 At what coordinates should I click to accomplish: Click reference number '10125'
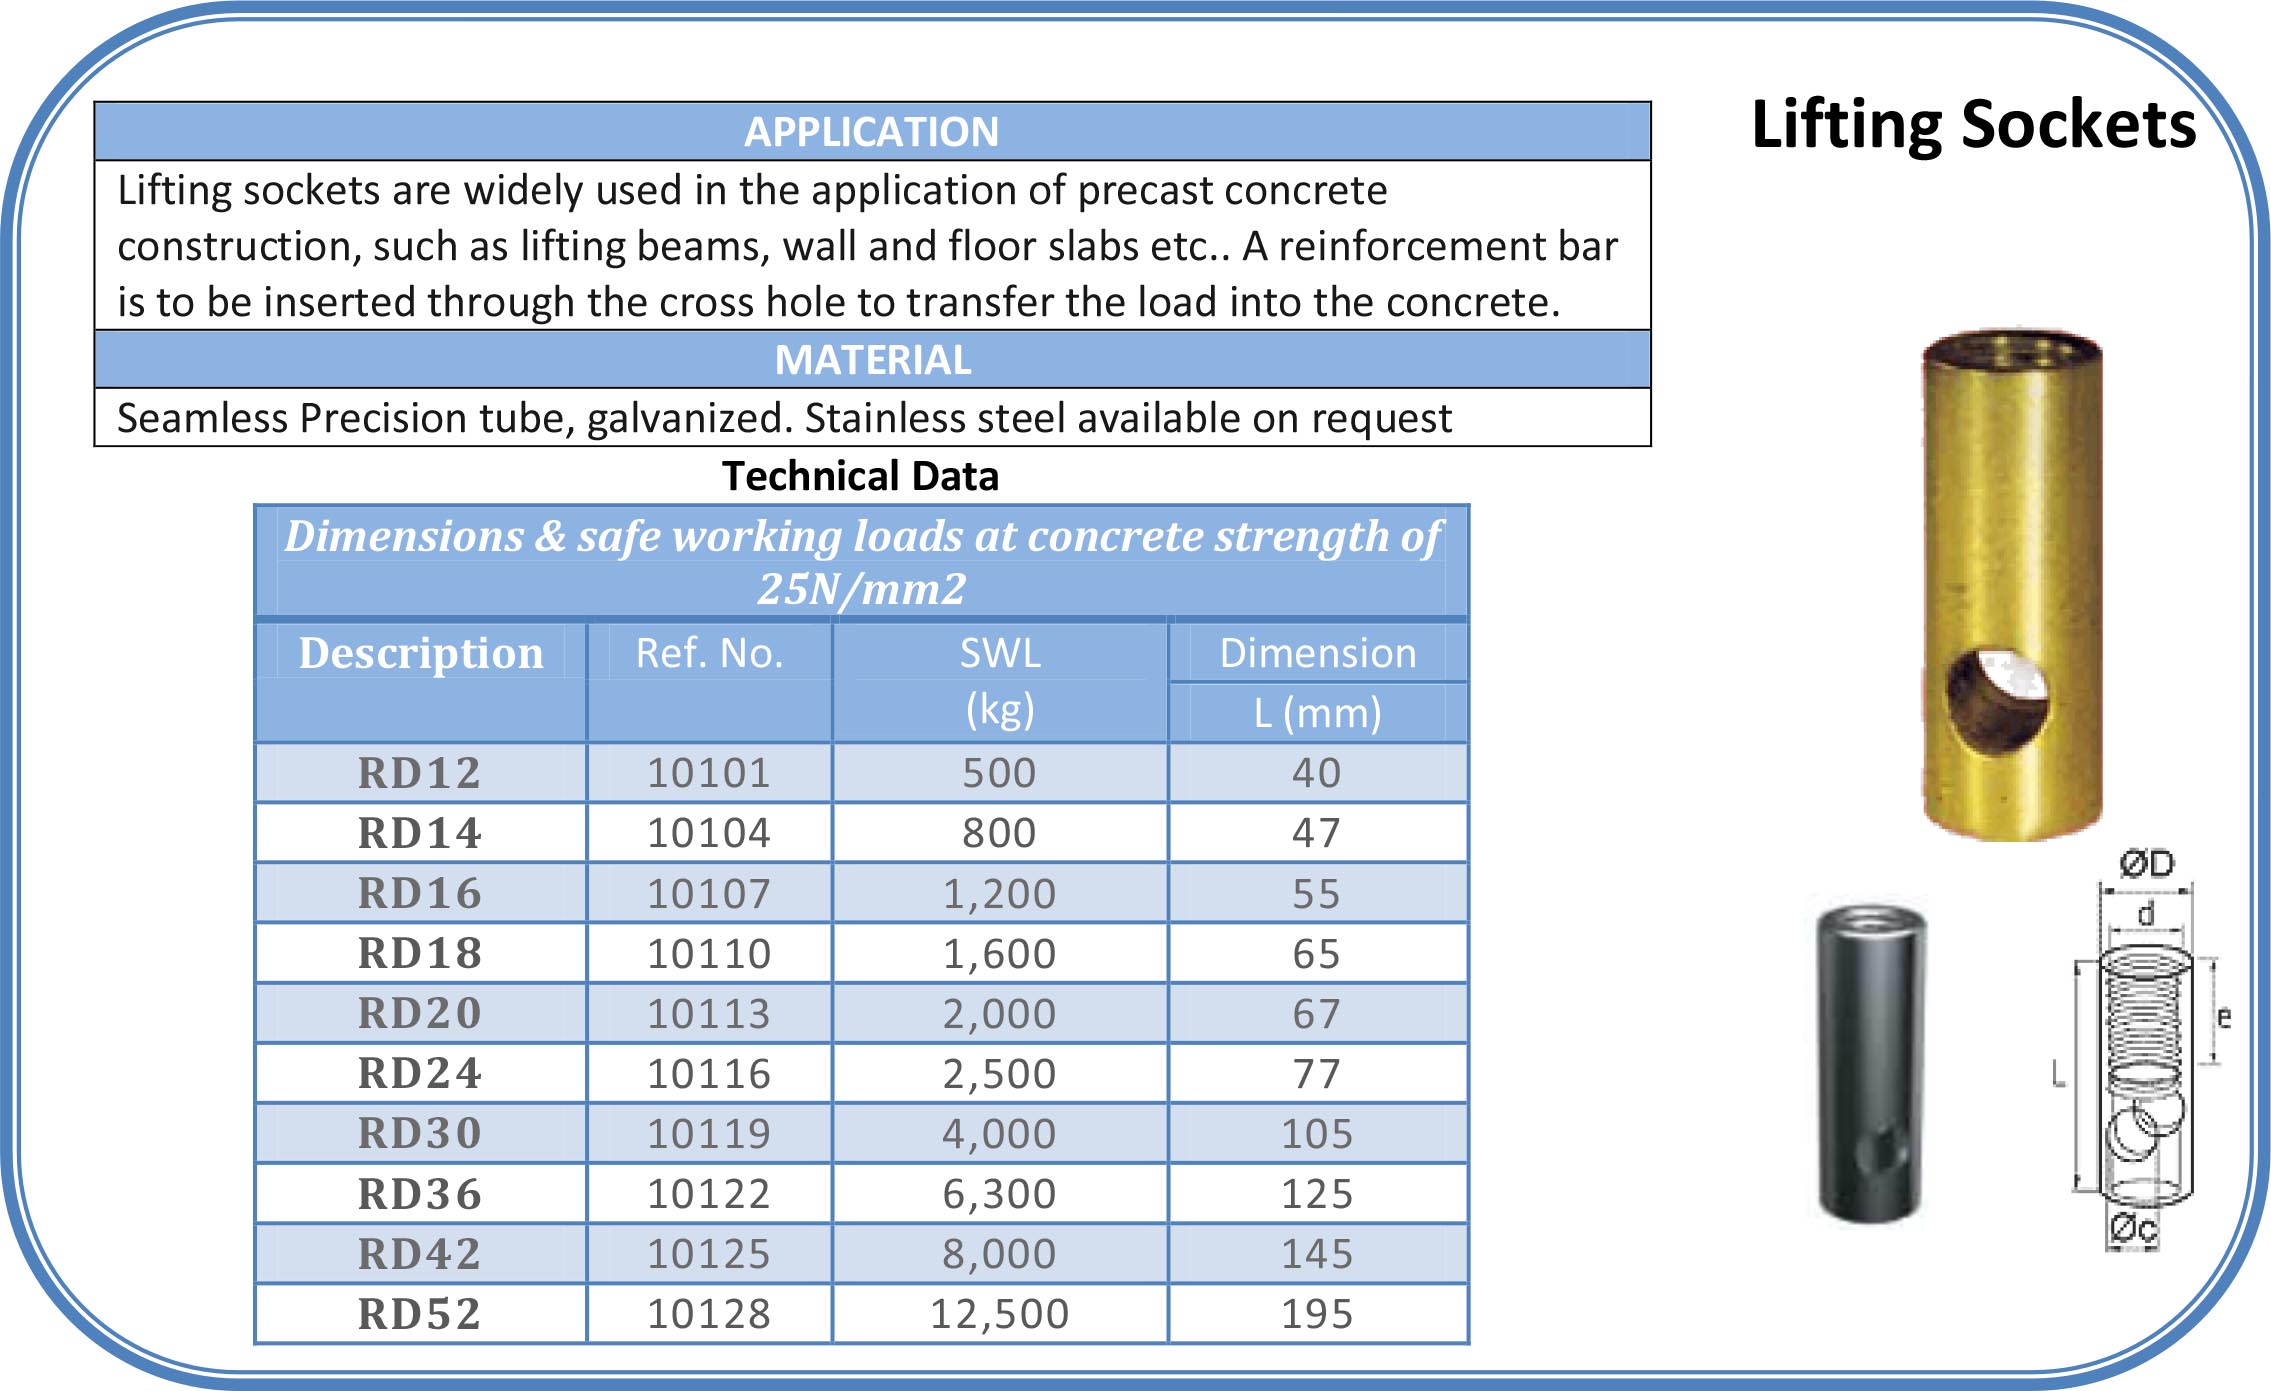pyautogui.click(x=709, y=1254)
